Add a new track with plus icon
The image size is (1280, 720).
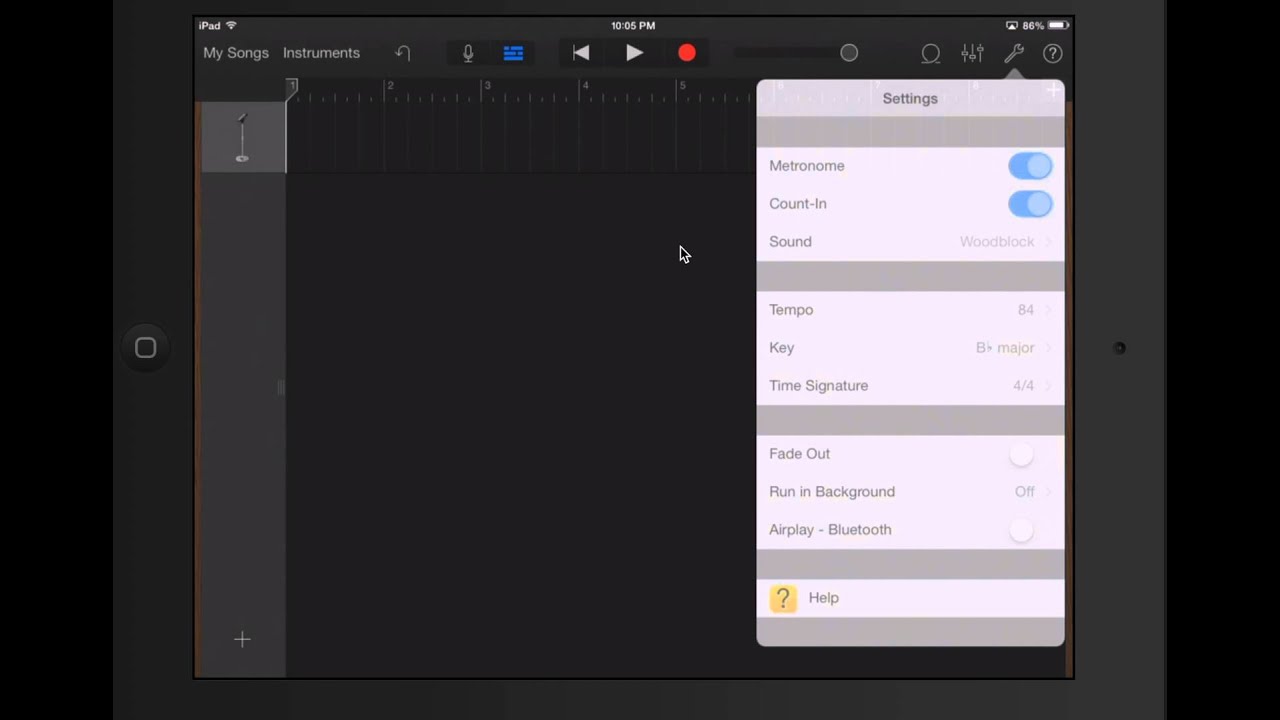pyautogui.click(x=242, y=639)
